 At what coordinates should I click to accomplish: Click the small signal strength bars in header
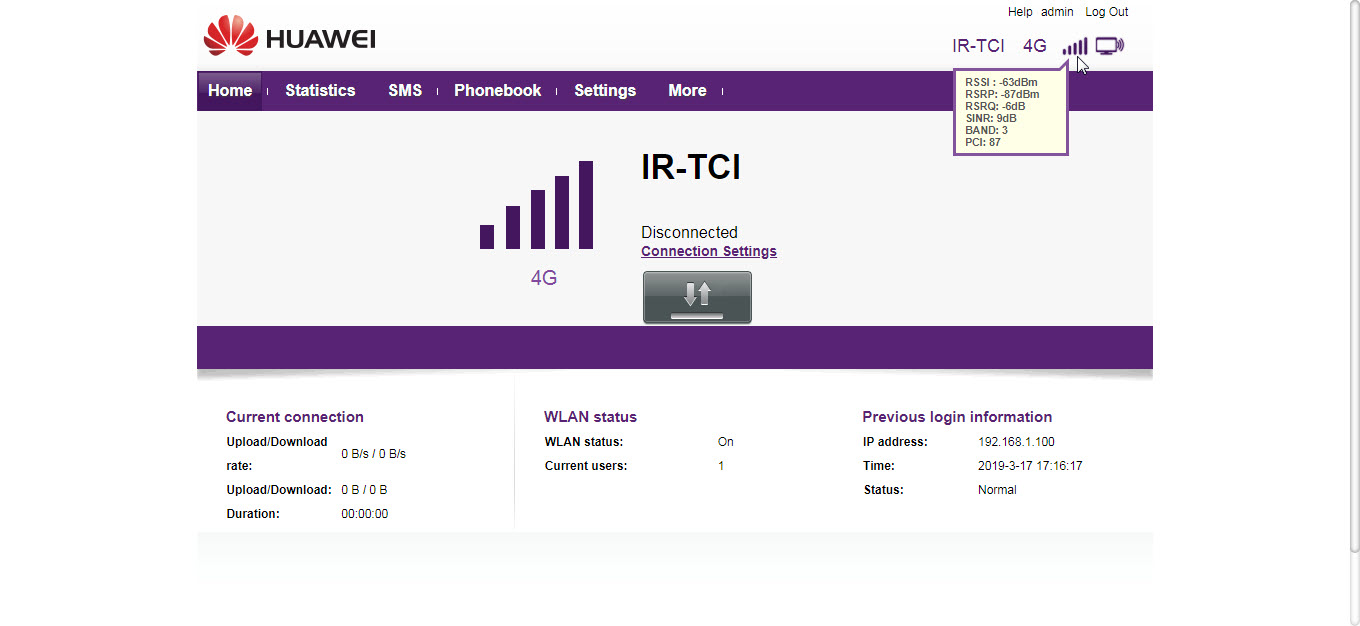click(1075, 46)
